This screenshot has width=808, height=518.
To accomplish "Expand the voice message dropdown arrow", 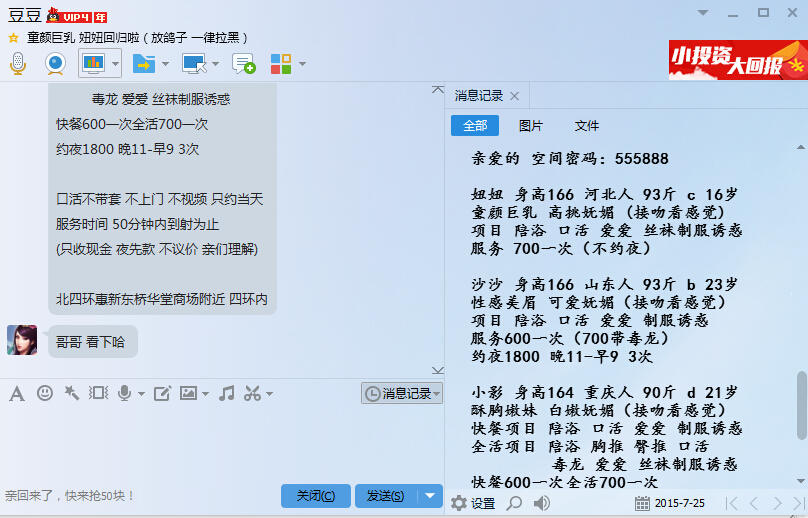I will point(141,394).
